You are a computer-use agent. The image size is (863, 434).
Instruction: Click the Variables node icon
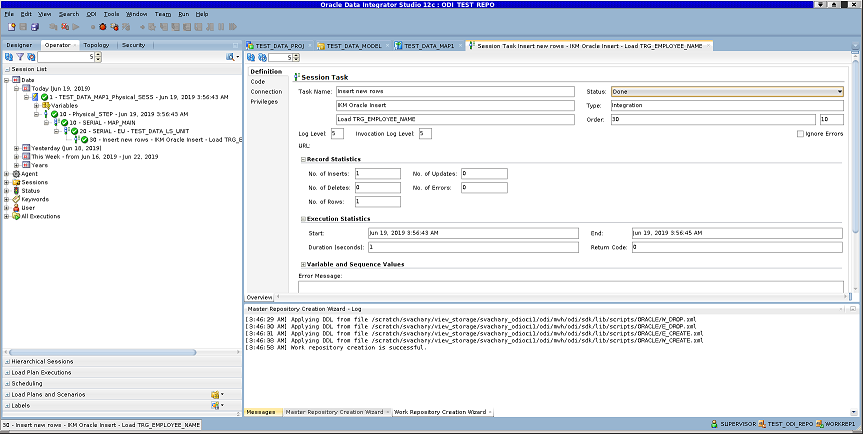[x=46, y=105]
